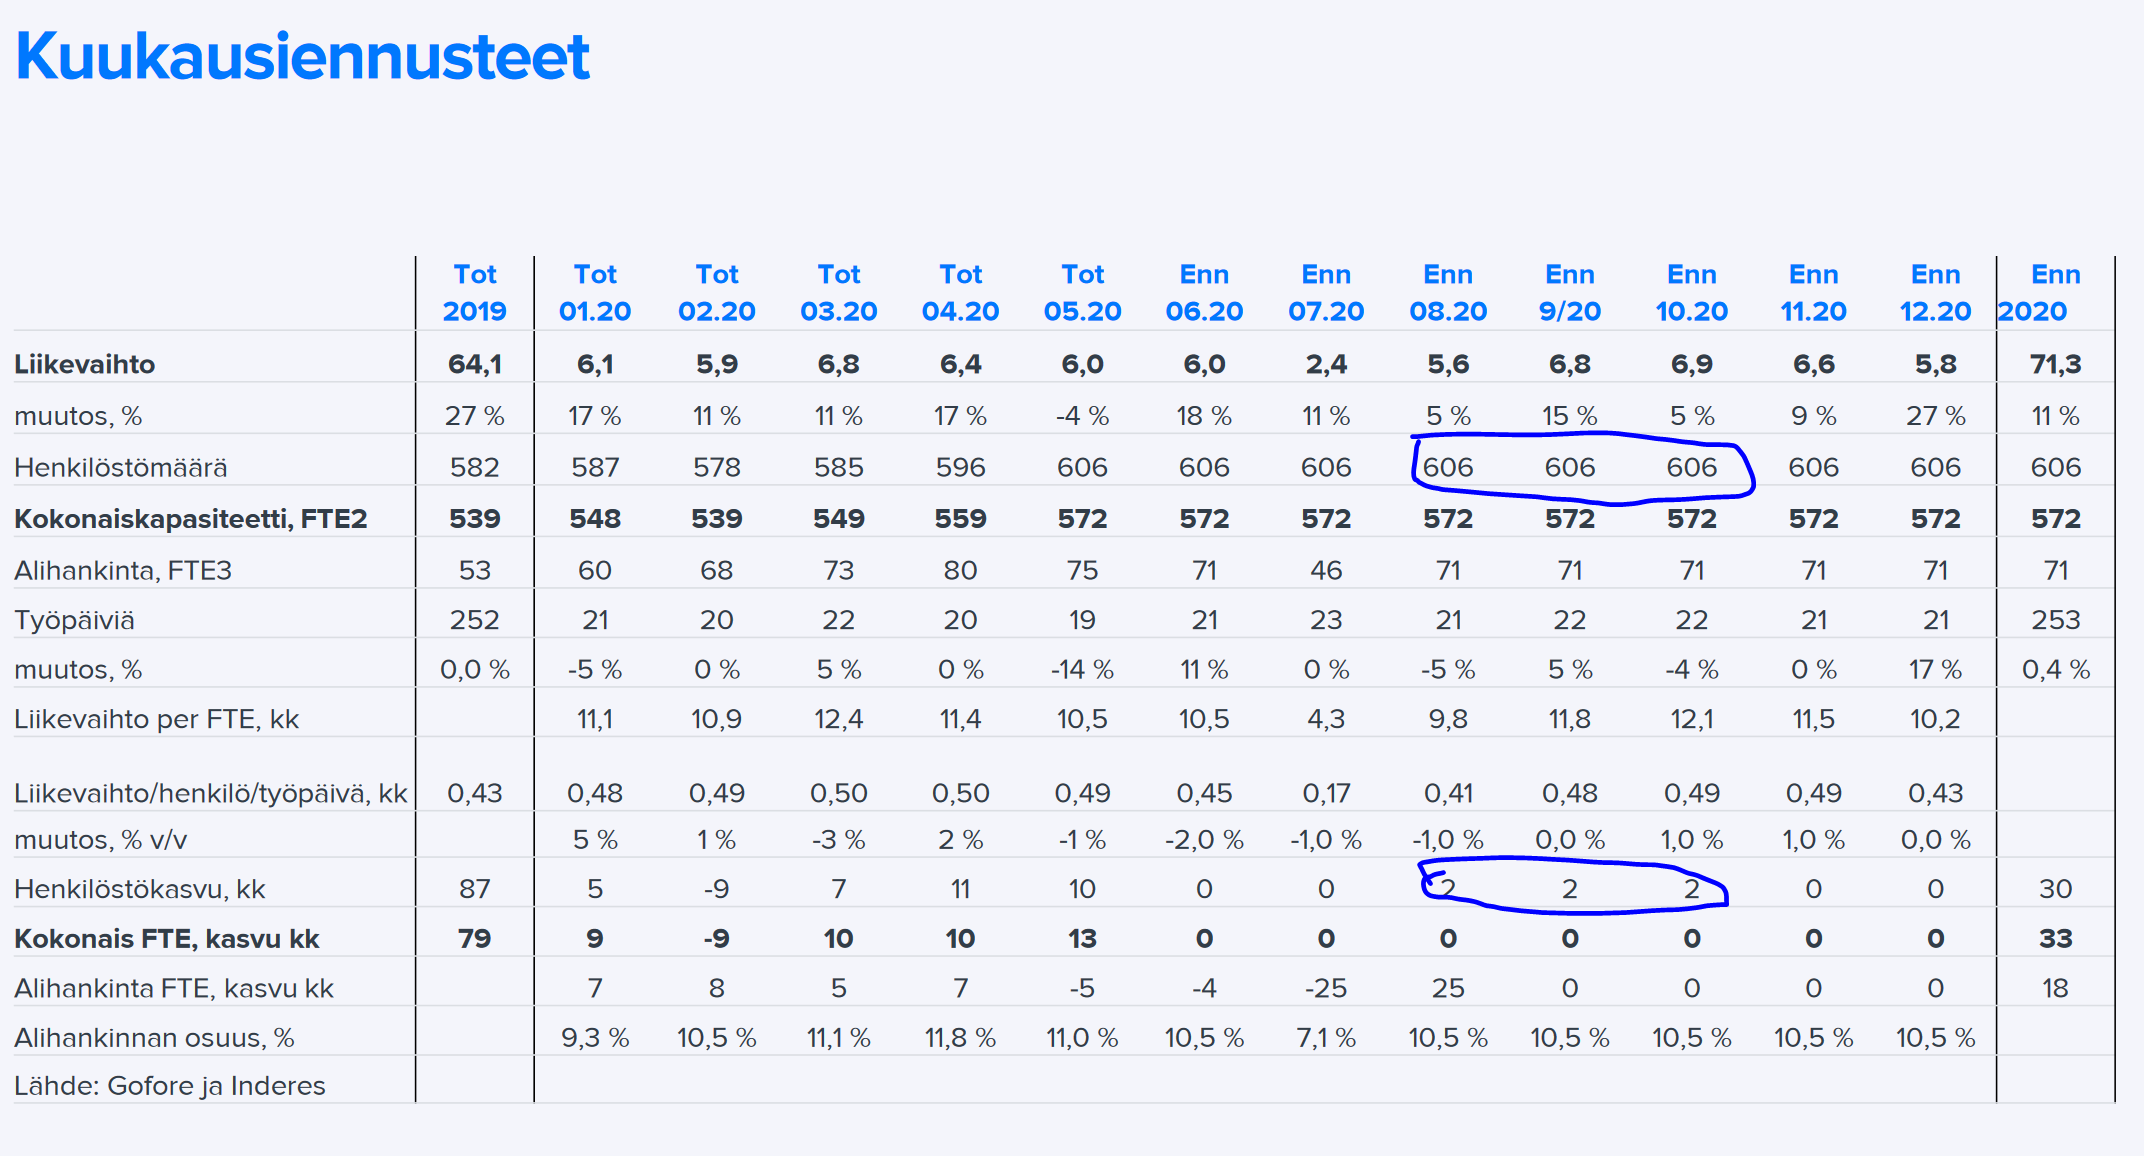Viewport: 2144px width, 1156px height.
Task: Click the Lähde: Gofore ja Inderes source text
Action: (x=170, y=1086)
